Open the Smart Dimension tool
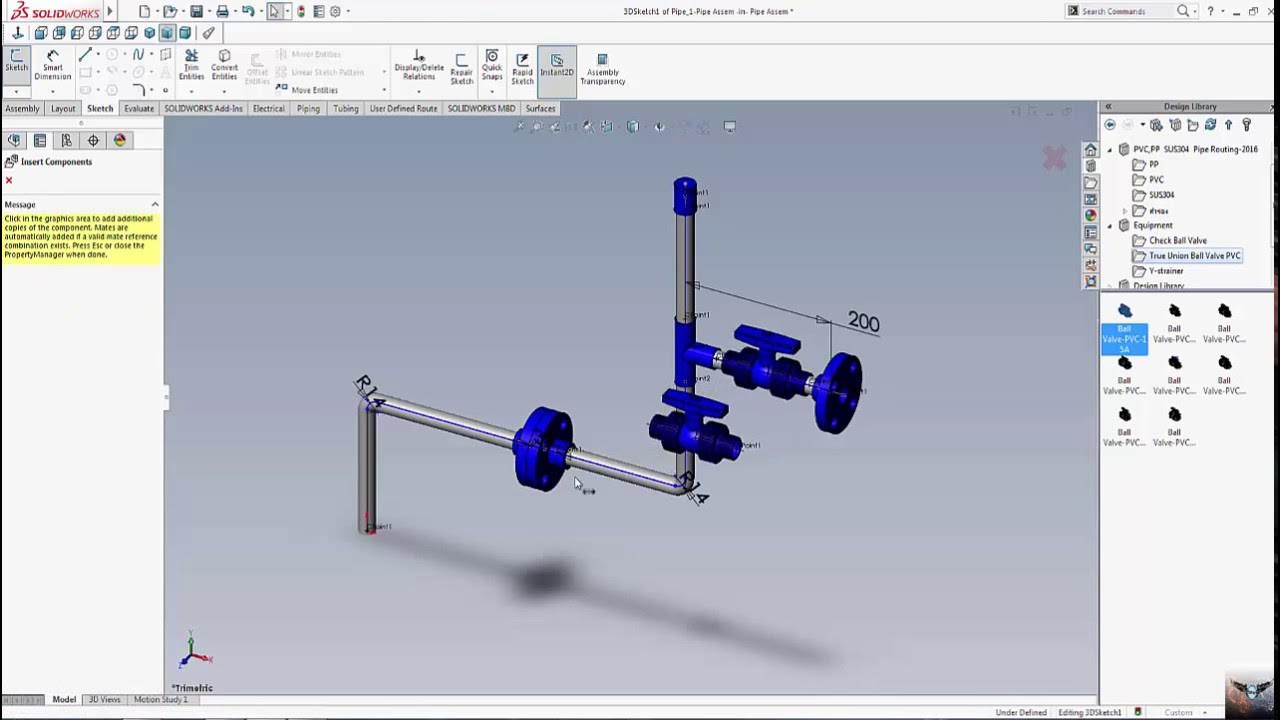This screenshot has width=1280, height=720. (52, 65)
